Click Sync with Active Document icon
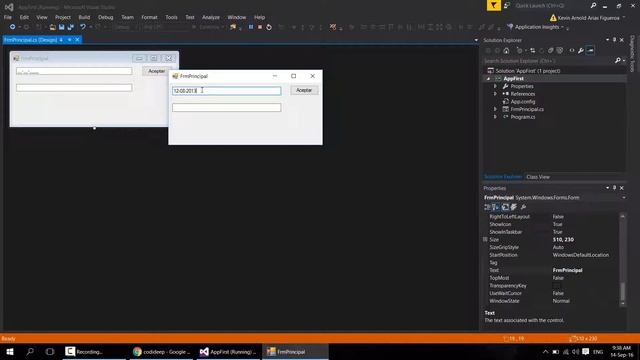 pyautogui.click(x=533, y=51)
